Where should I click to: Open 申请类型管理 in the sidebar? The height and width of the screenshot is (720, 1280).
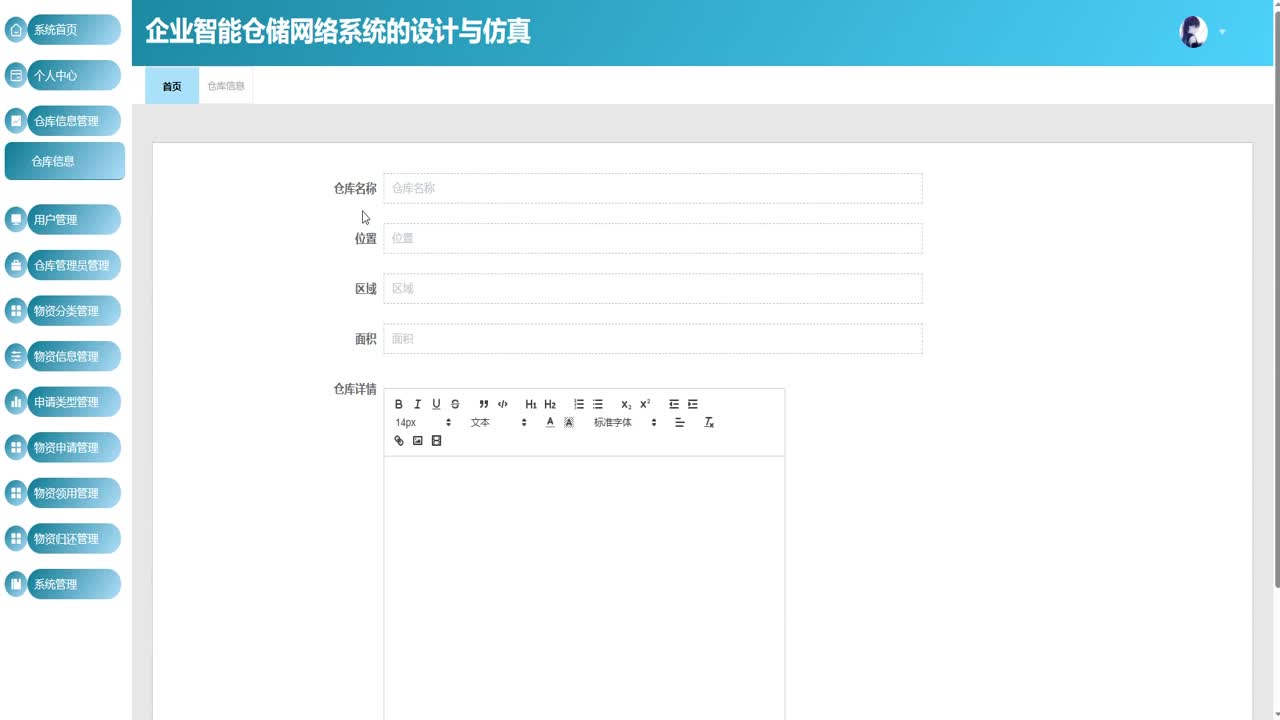[75, 402]
